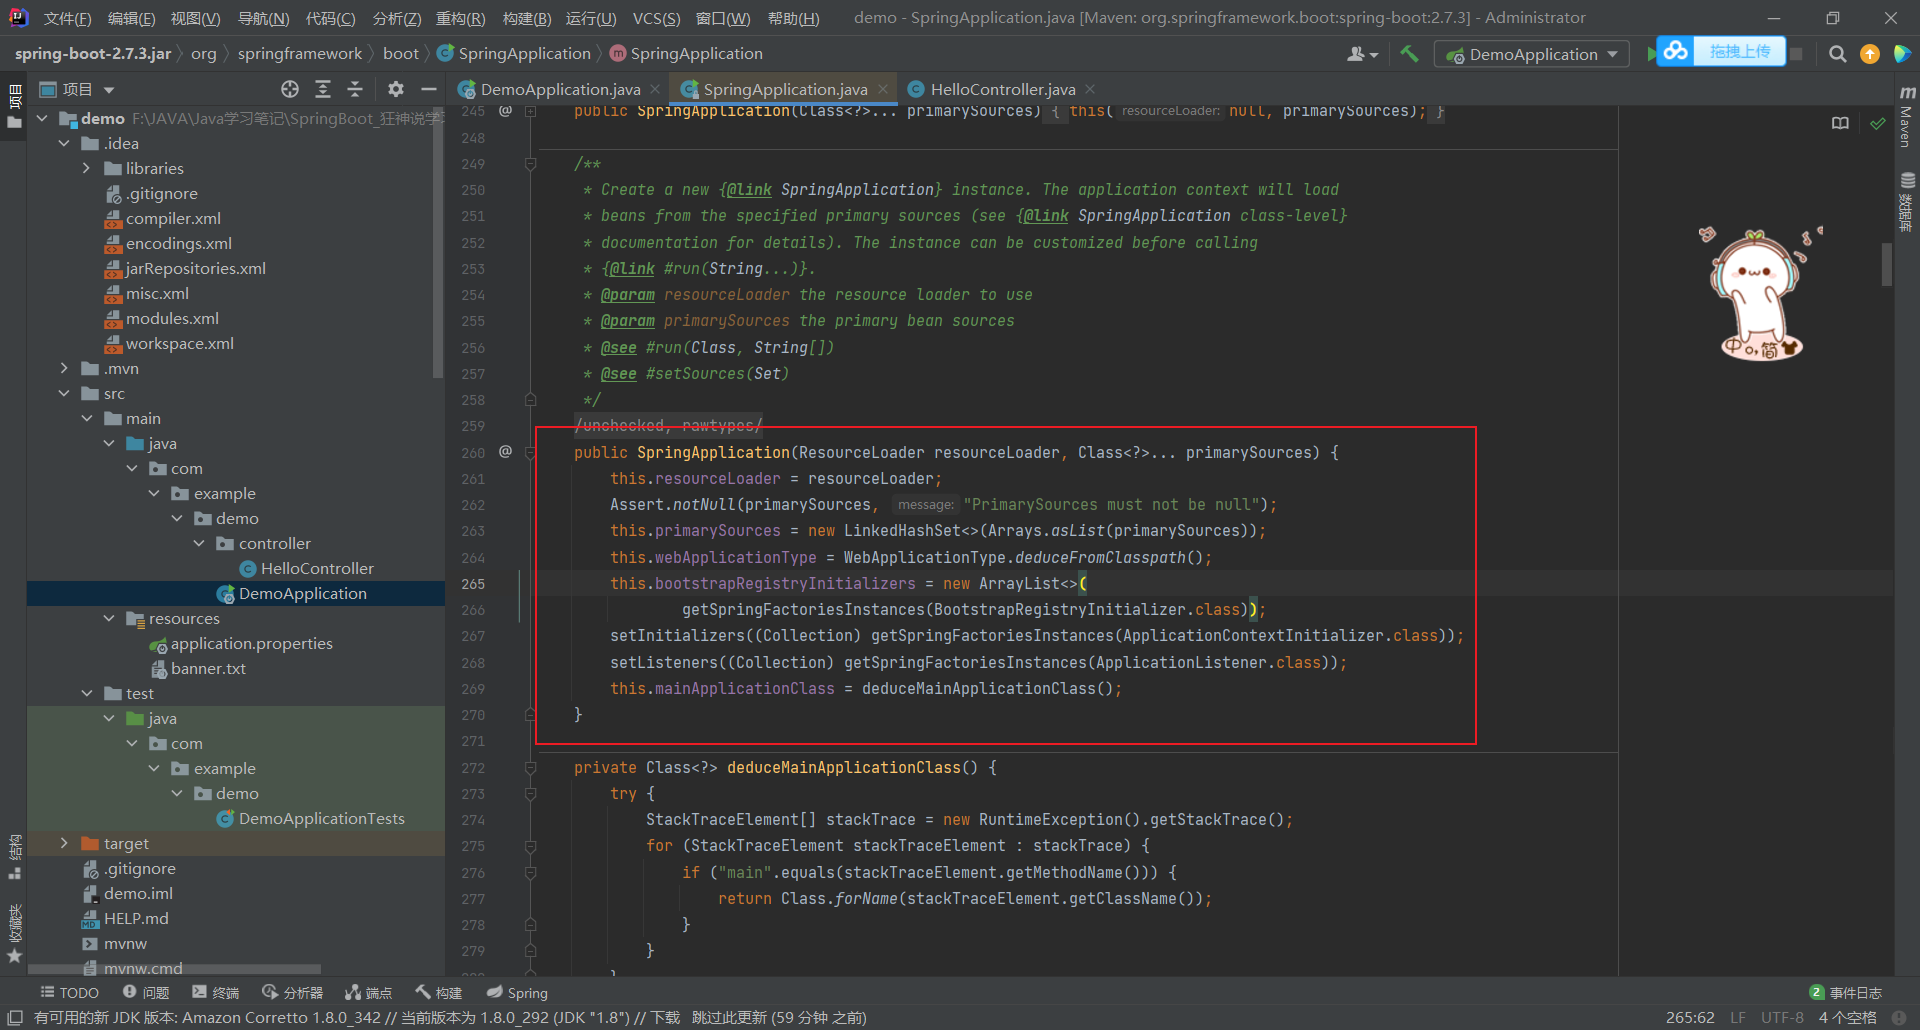Toggle folding of try block line 273
Screen dimensions: 1920x1030
(x=531, y=794)
